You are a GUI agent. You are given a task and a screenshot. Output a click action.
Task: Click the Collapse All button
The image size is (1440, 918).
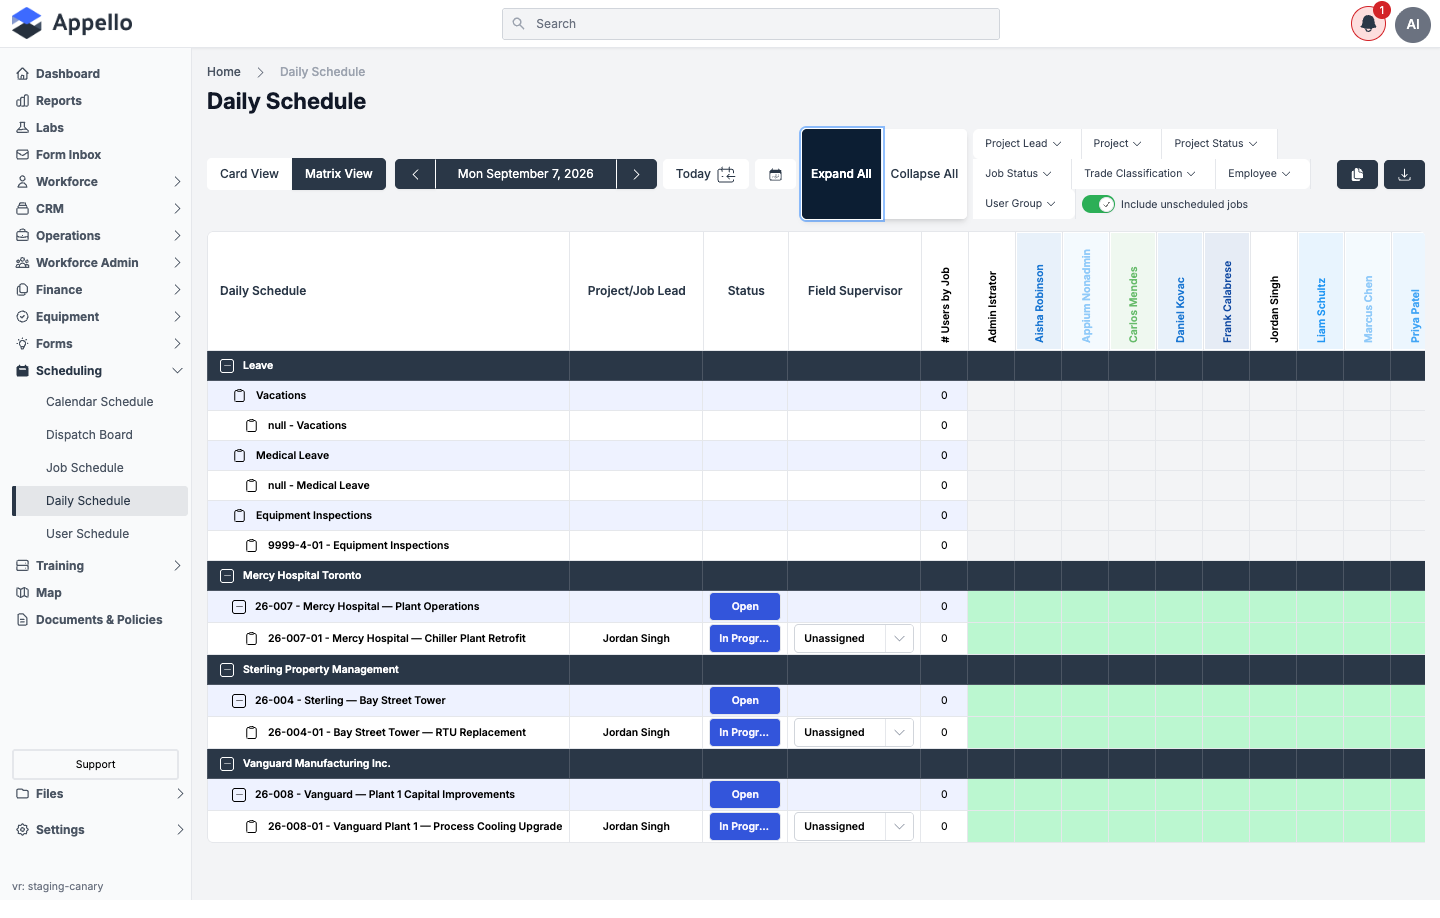click(925, 174)
